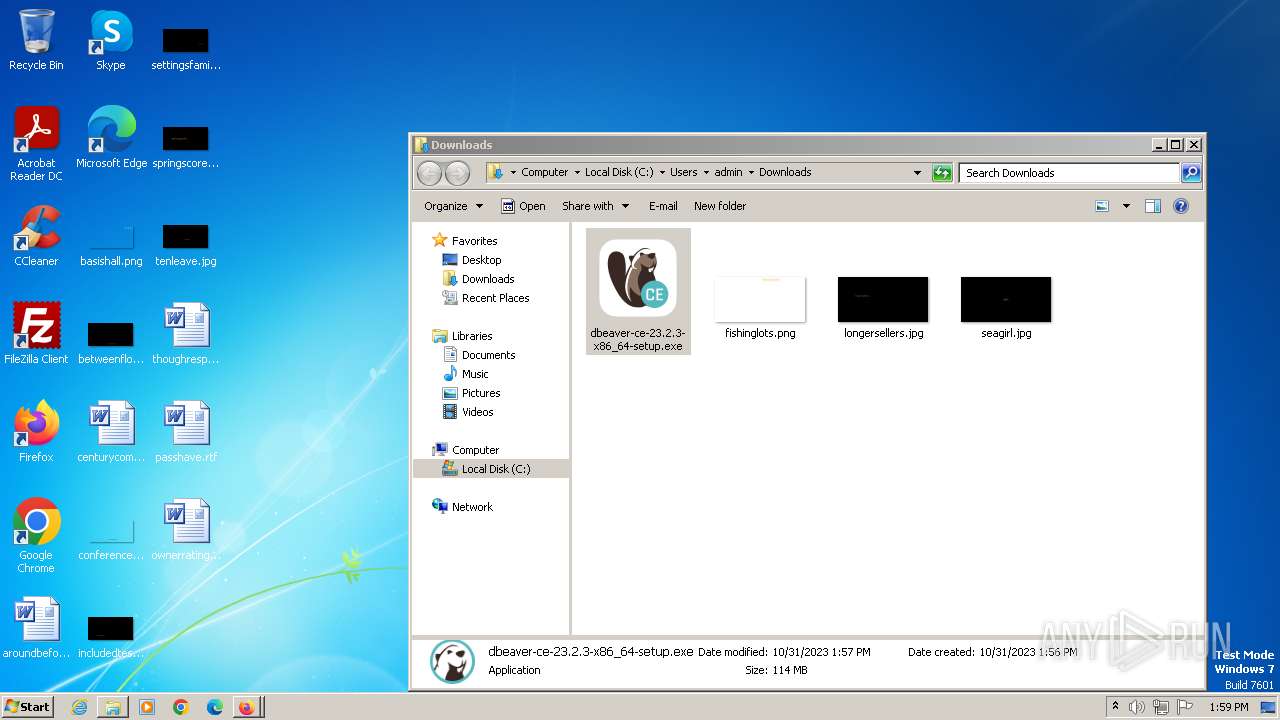Open Firefox from the taskbar

(x=246, y=707)
